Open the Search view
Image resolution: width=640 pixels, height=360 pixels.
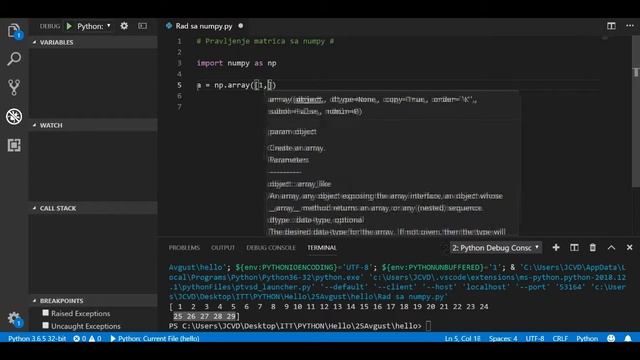pyautogui.click(x=14, y=59)
